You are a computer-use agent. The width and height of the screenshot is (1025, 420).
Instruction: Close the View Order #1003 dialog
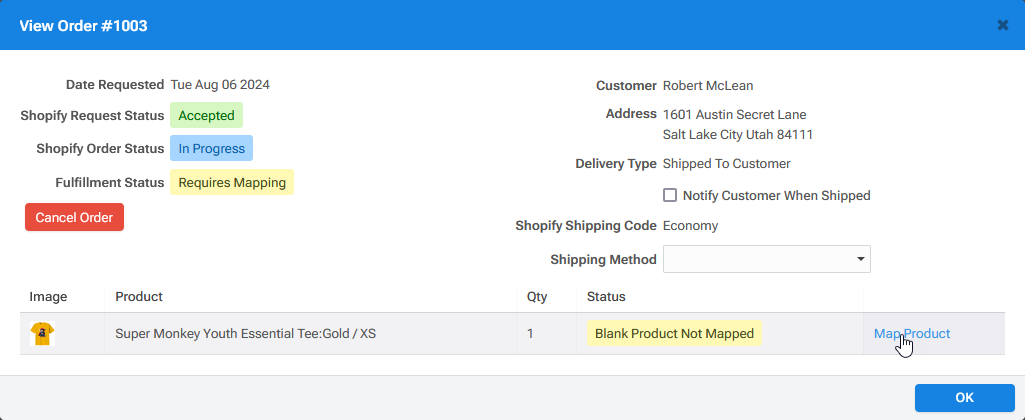pos(1003,26)
